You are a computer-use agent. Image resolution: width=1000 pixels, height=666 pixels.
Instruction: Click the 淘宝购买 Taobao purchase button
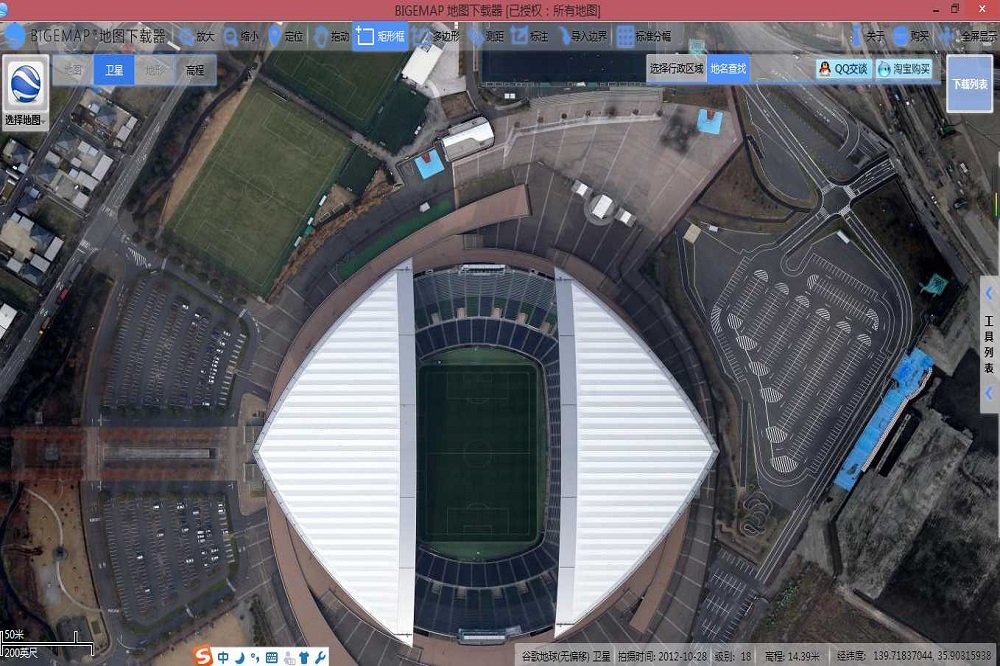pyautogui.click(x=904, y=69)
